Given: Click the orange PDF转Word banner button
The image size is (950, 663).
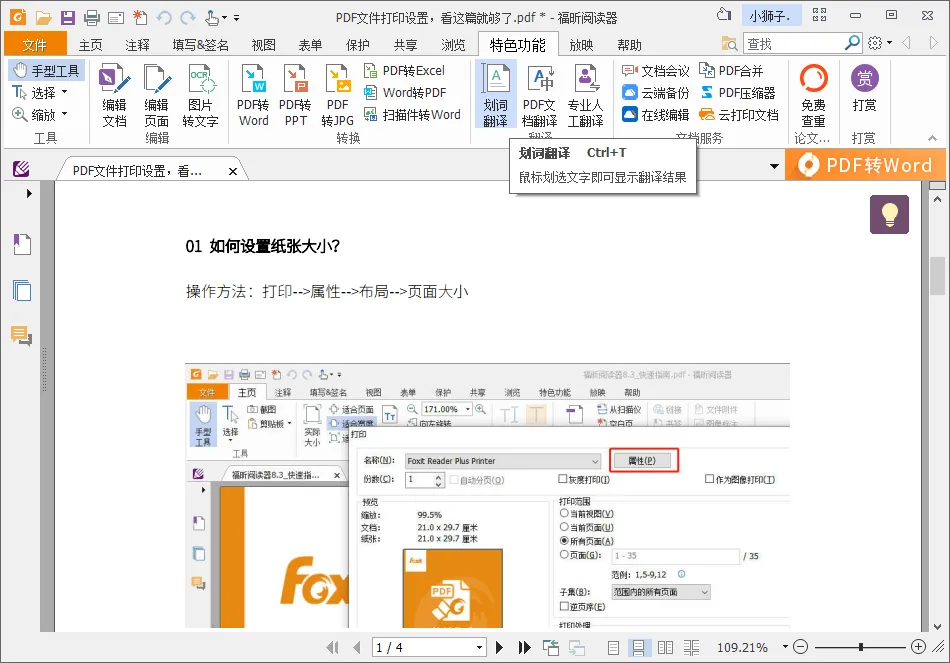Looking at the screenshot, I should pyautogui.click(x=865, y=165).
